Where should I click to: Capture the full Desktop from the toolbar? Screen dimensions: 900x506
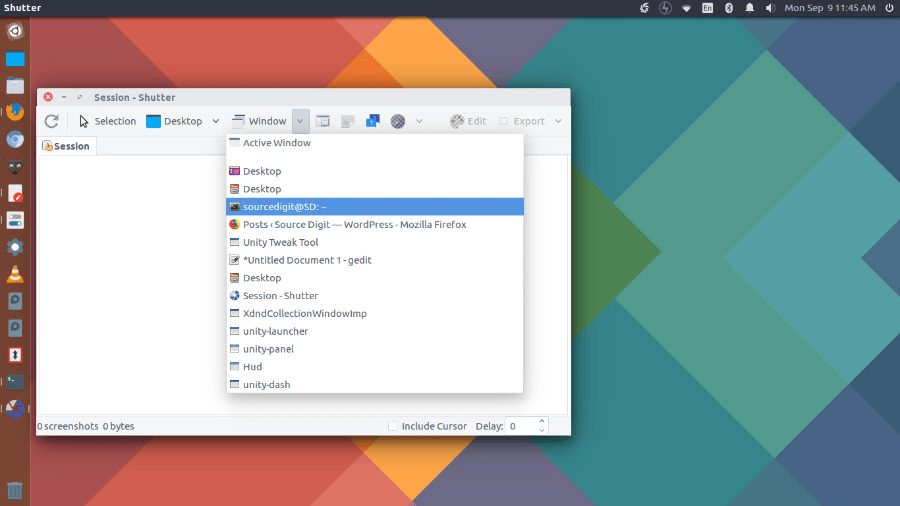174,121
